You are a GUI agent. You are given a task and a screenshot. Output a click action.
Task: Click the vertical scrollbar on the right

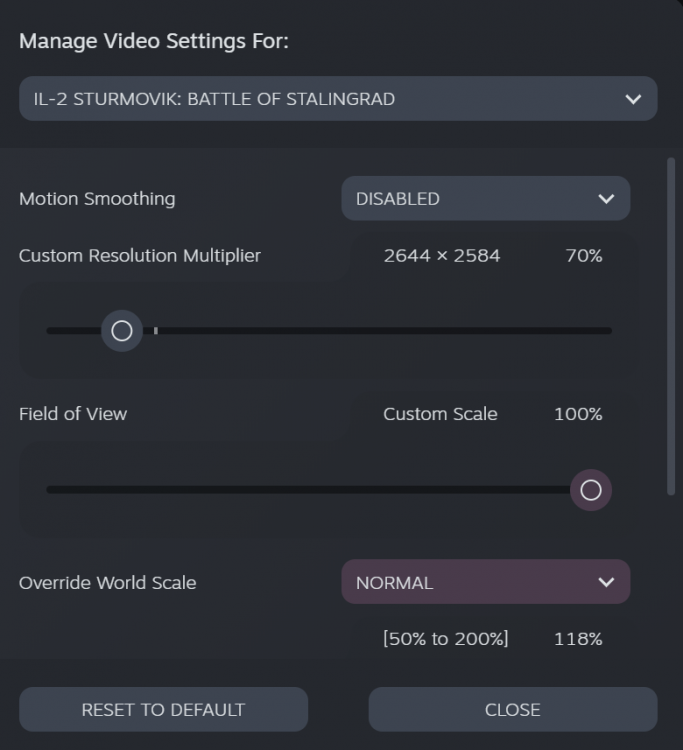pyautogui.click(x=671, y=325)
